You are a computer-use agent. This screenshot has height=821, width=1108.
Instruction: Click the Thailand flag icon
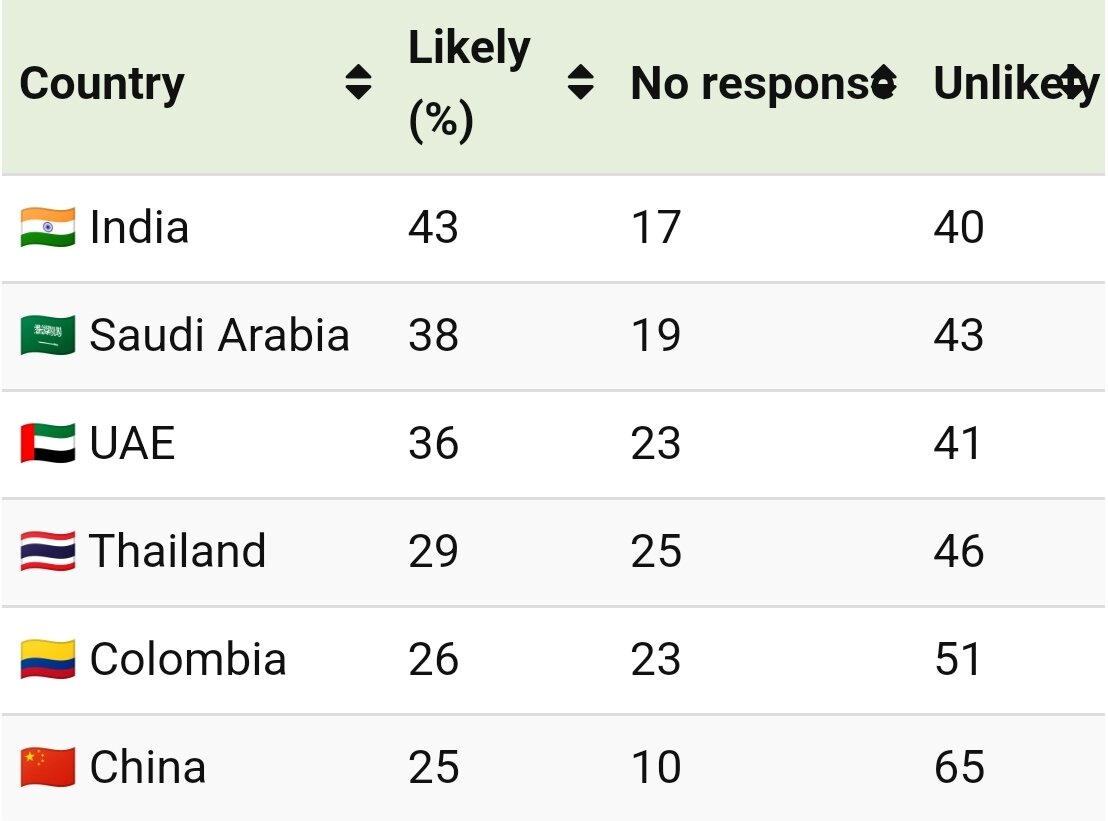tap(47, 551)
